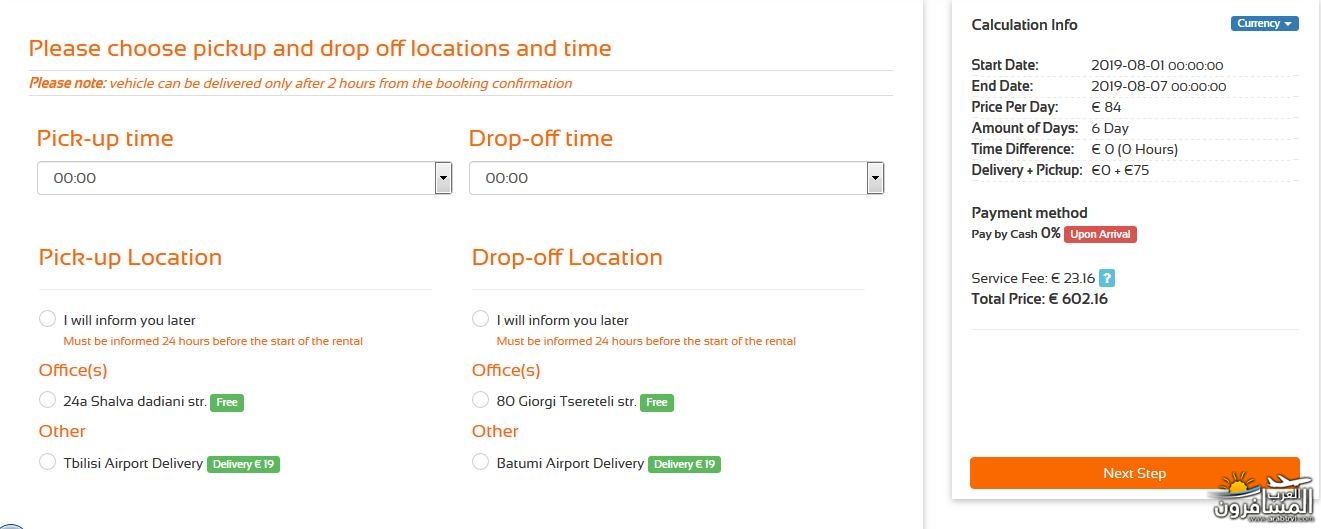Click the Delivery € 19 badge for Batumi Airport

pos(684,464)
